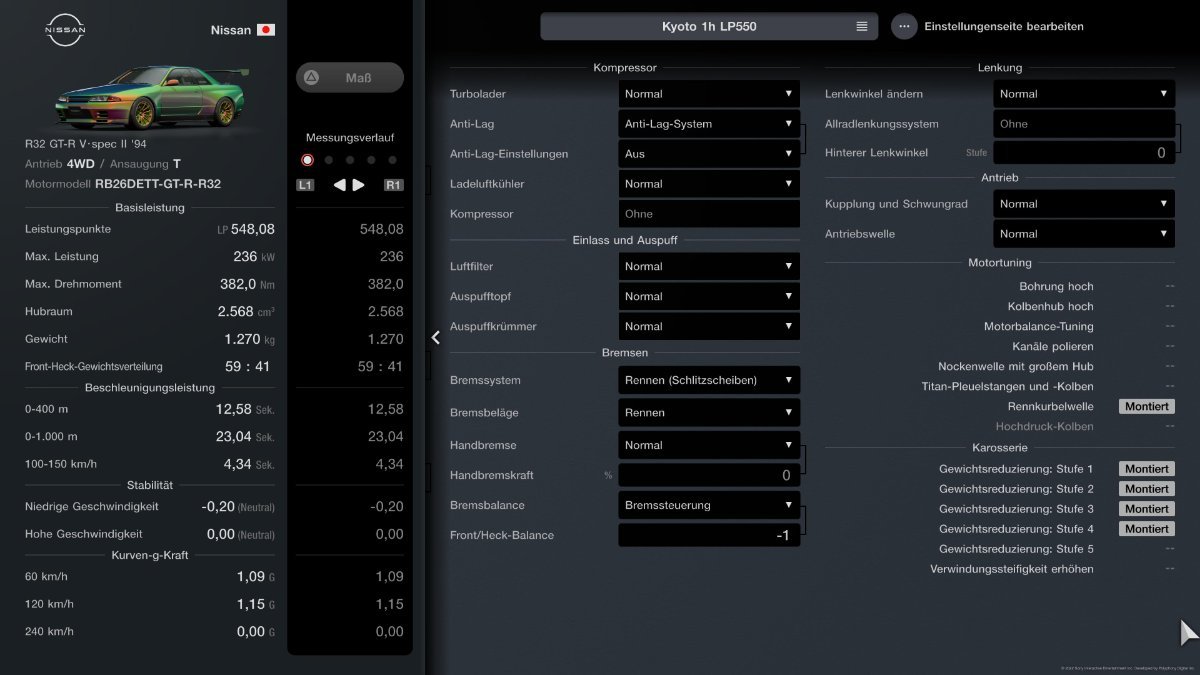
Task: Click the Hinterer Lenkwinkel value field
Action: pyautogui.click(x=1084, y=153)
